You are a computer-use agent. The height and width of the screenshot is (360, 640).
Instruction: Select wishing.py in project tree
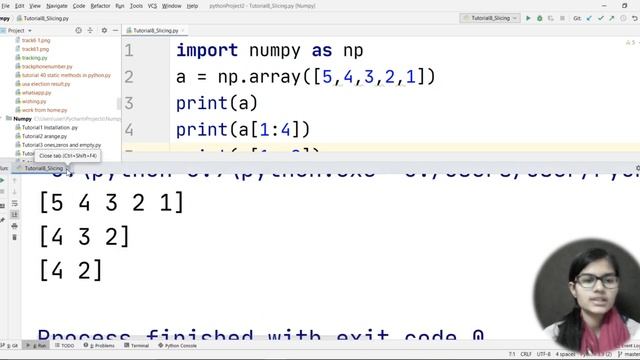coord(31,101)
